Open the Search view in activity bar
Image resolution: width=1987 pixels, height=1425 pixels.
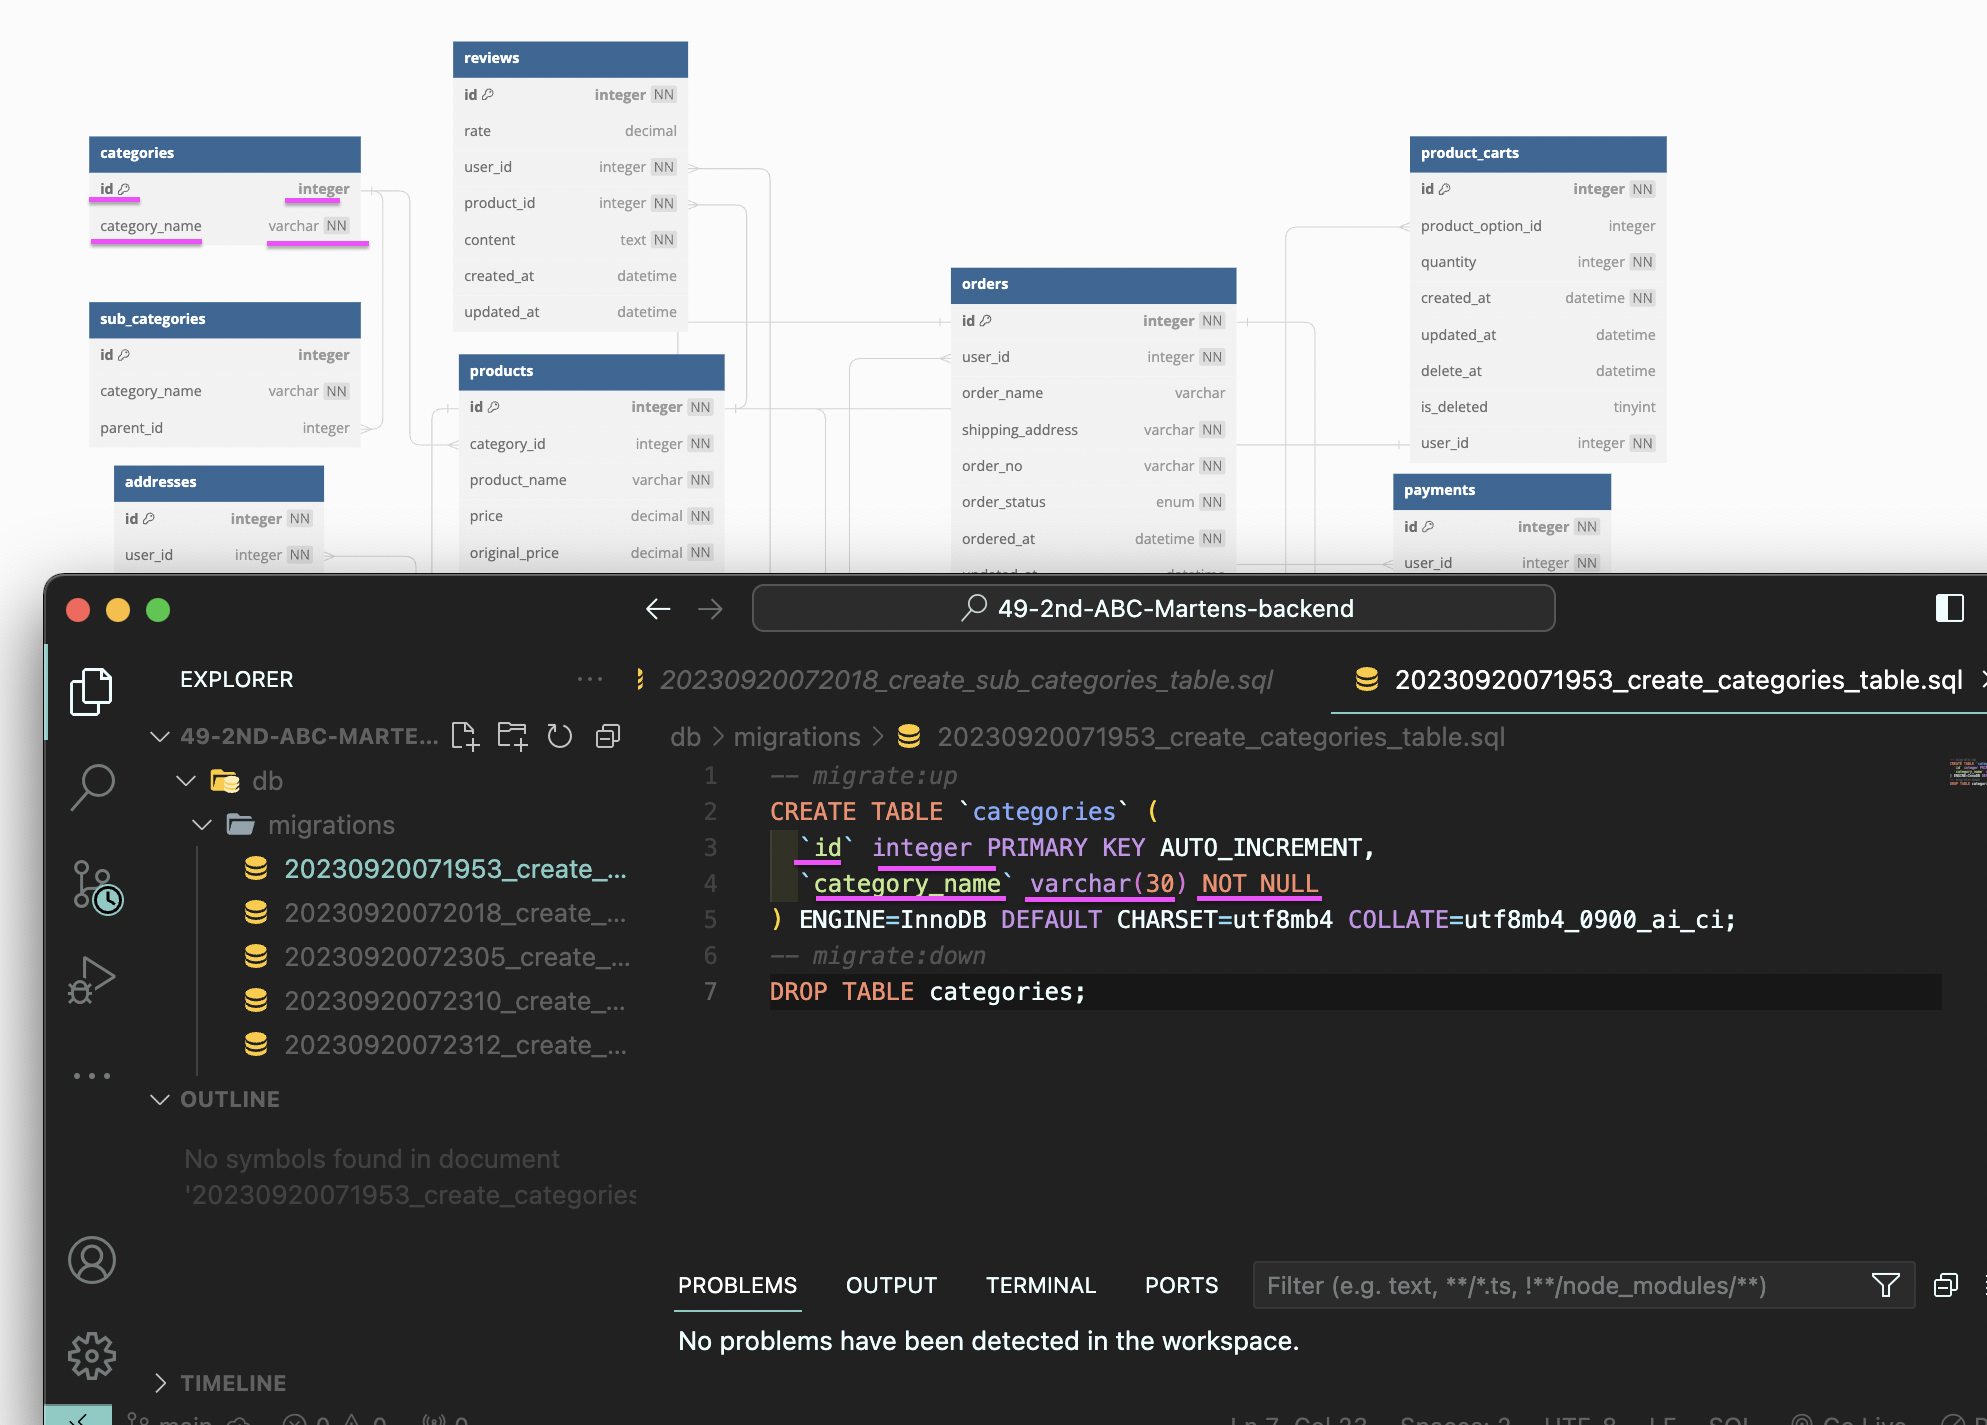(91, 786)
